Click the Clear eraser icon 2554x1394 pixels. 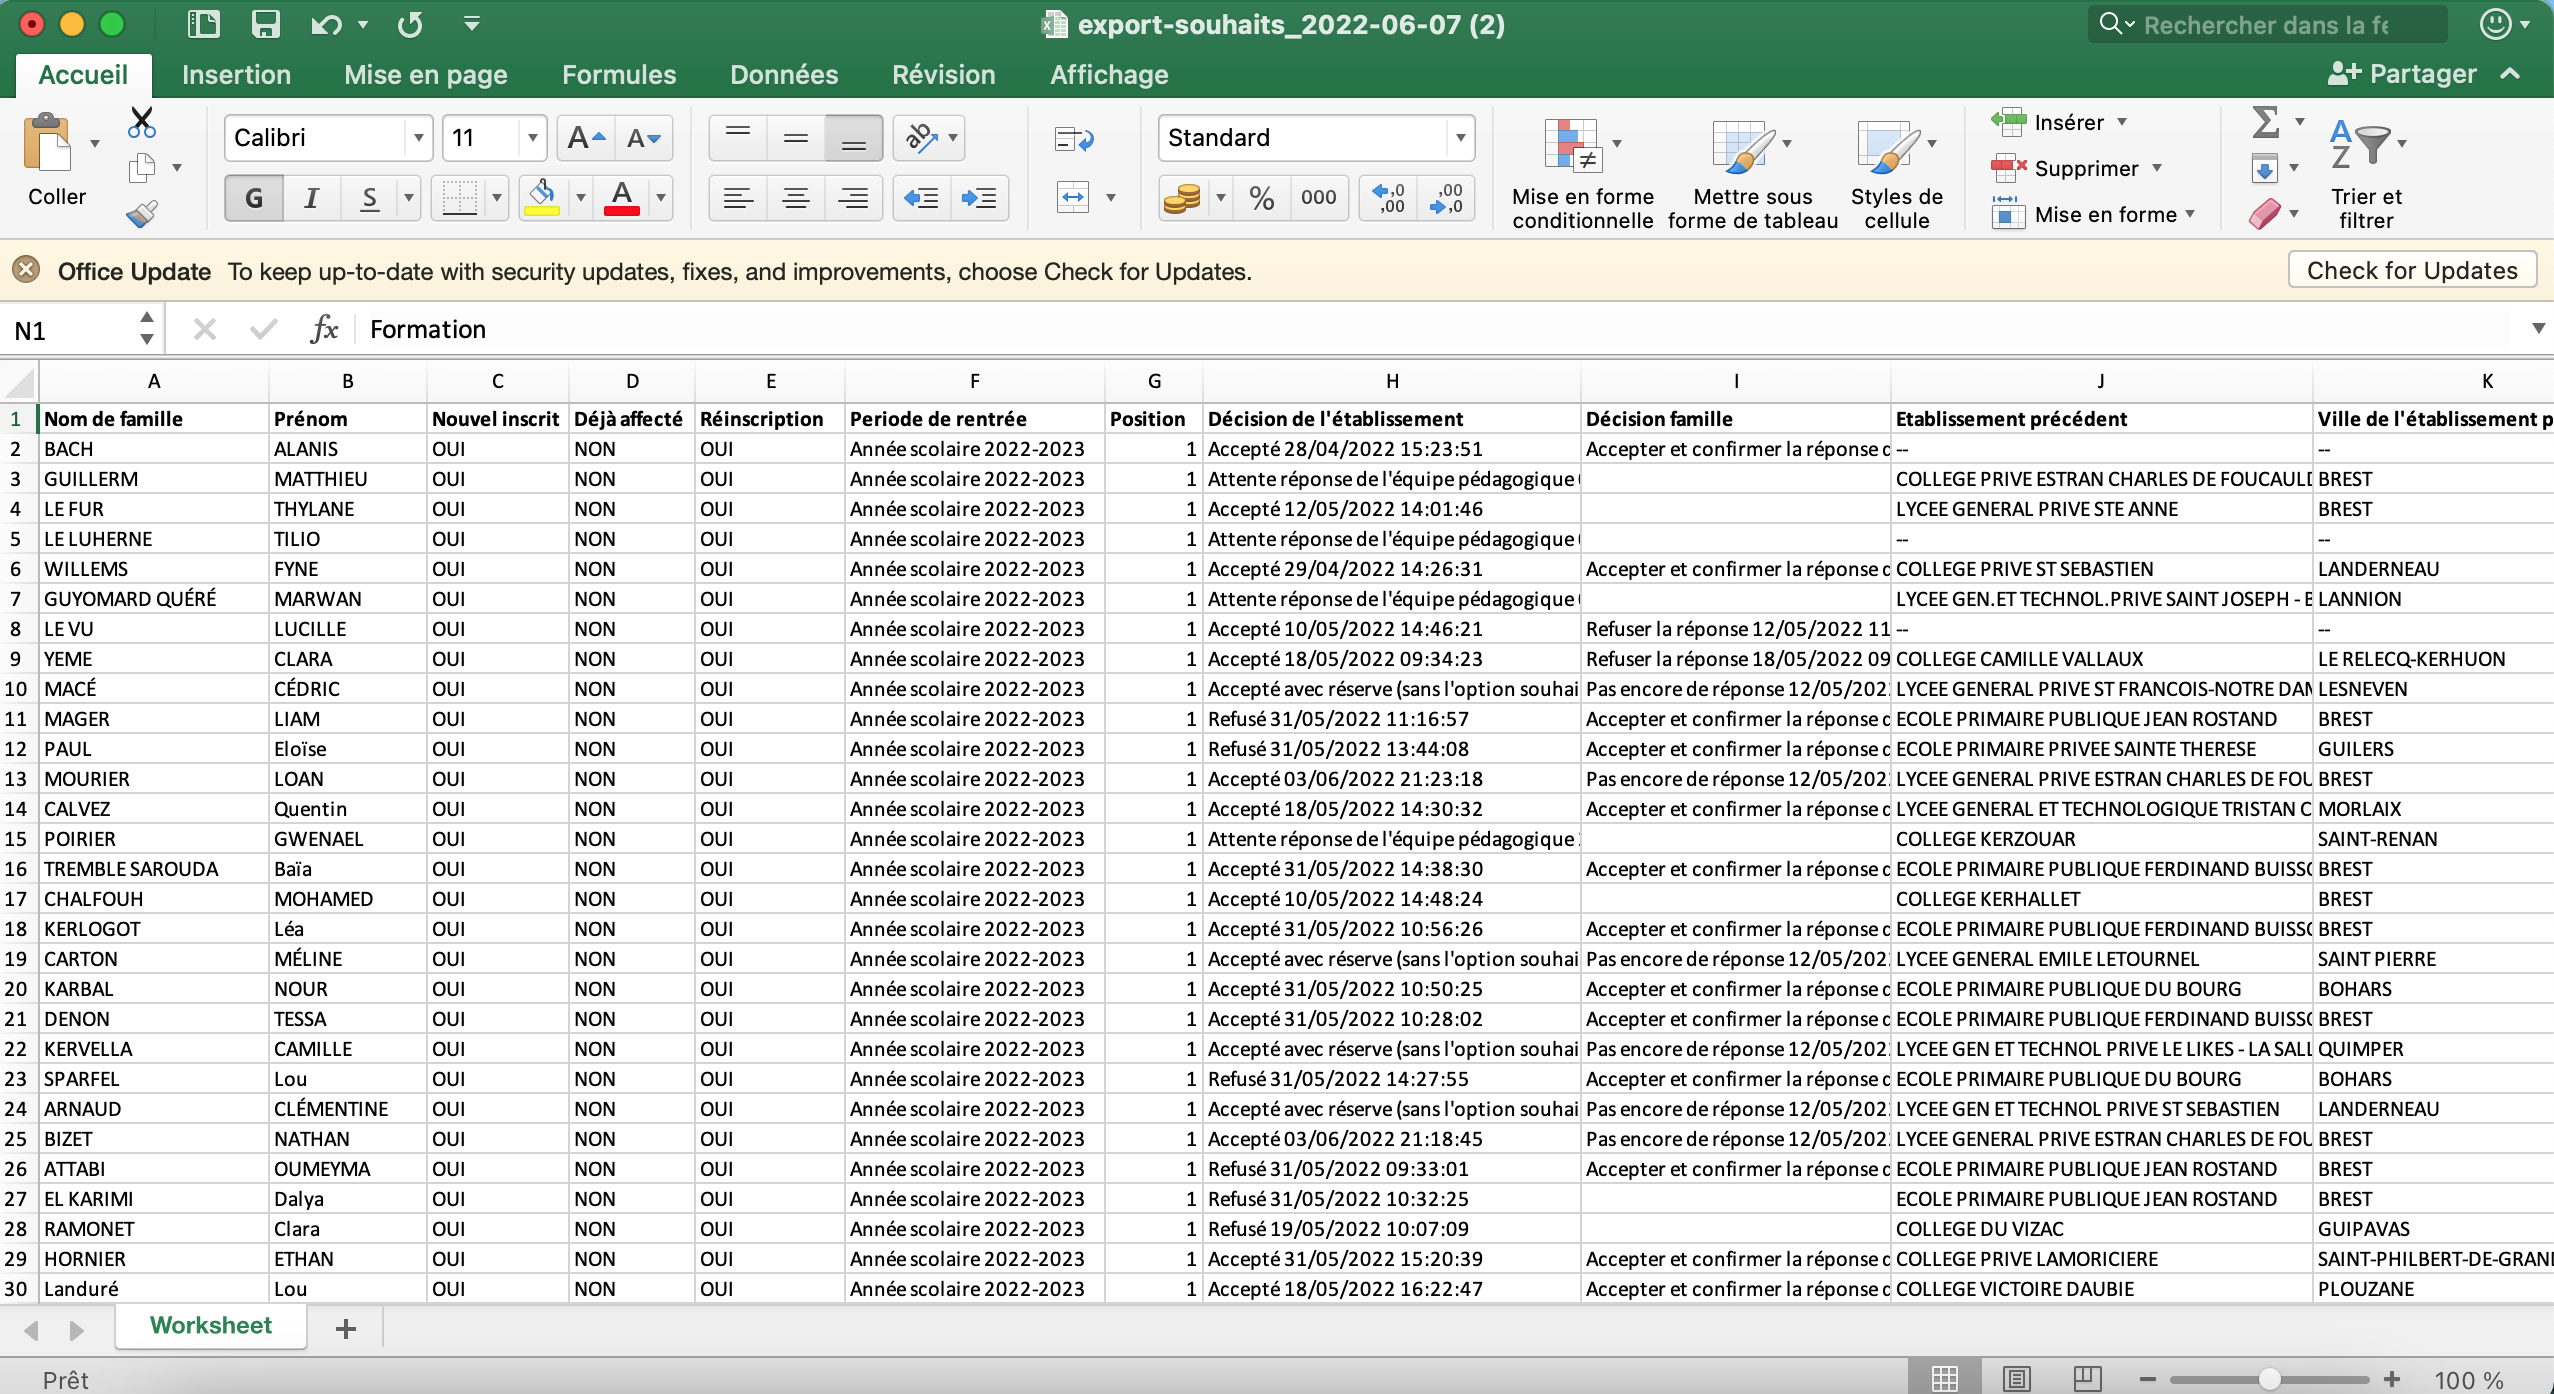[2265, 213]
